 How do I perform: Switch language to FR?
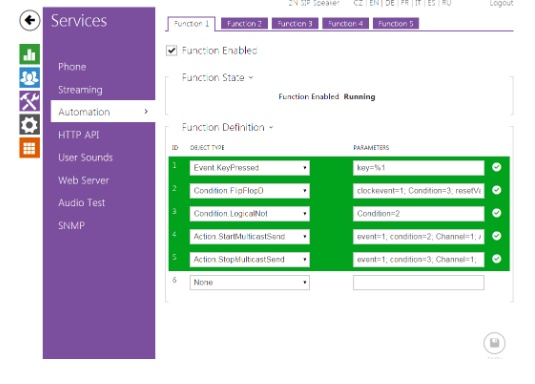tap(405, 3)
